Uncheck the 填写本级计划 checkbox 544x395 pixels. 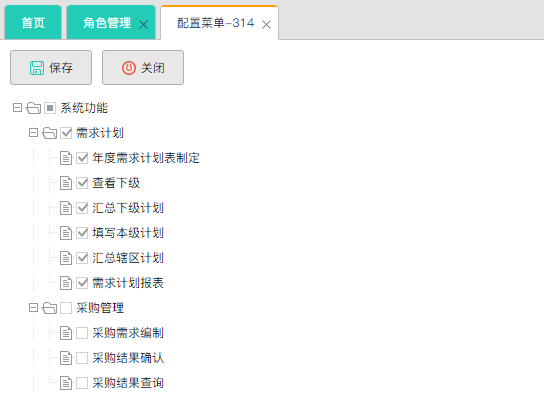(x=82, y=233)
